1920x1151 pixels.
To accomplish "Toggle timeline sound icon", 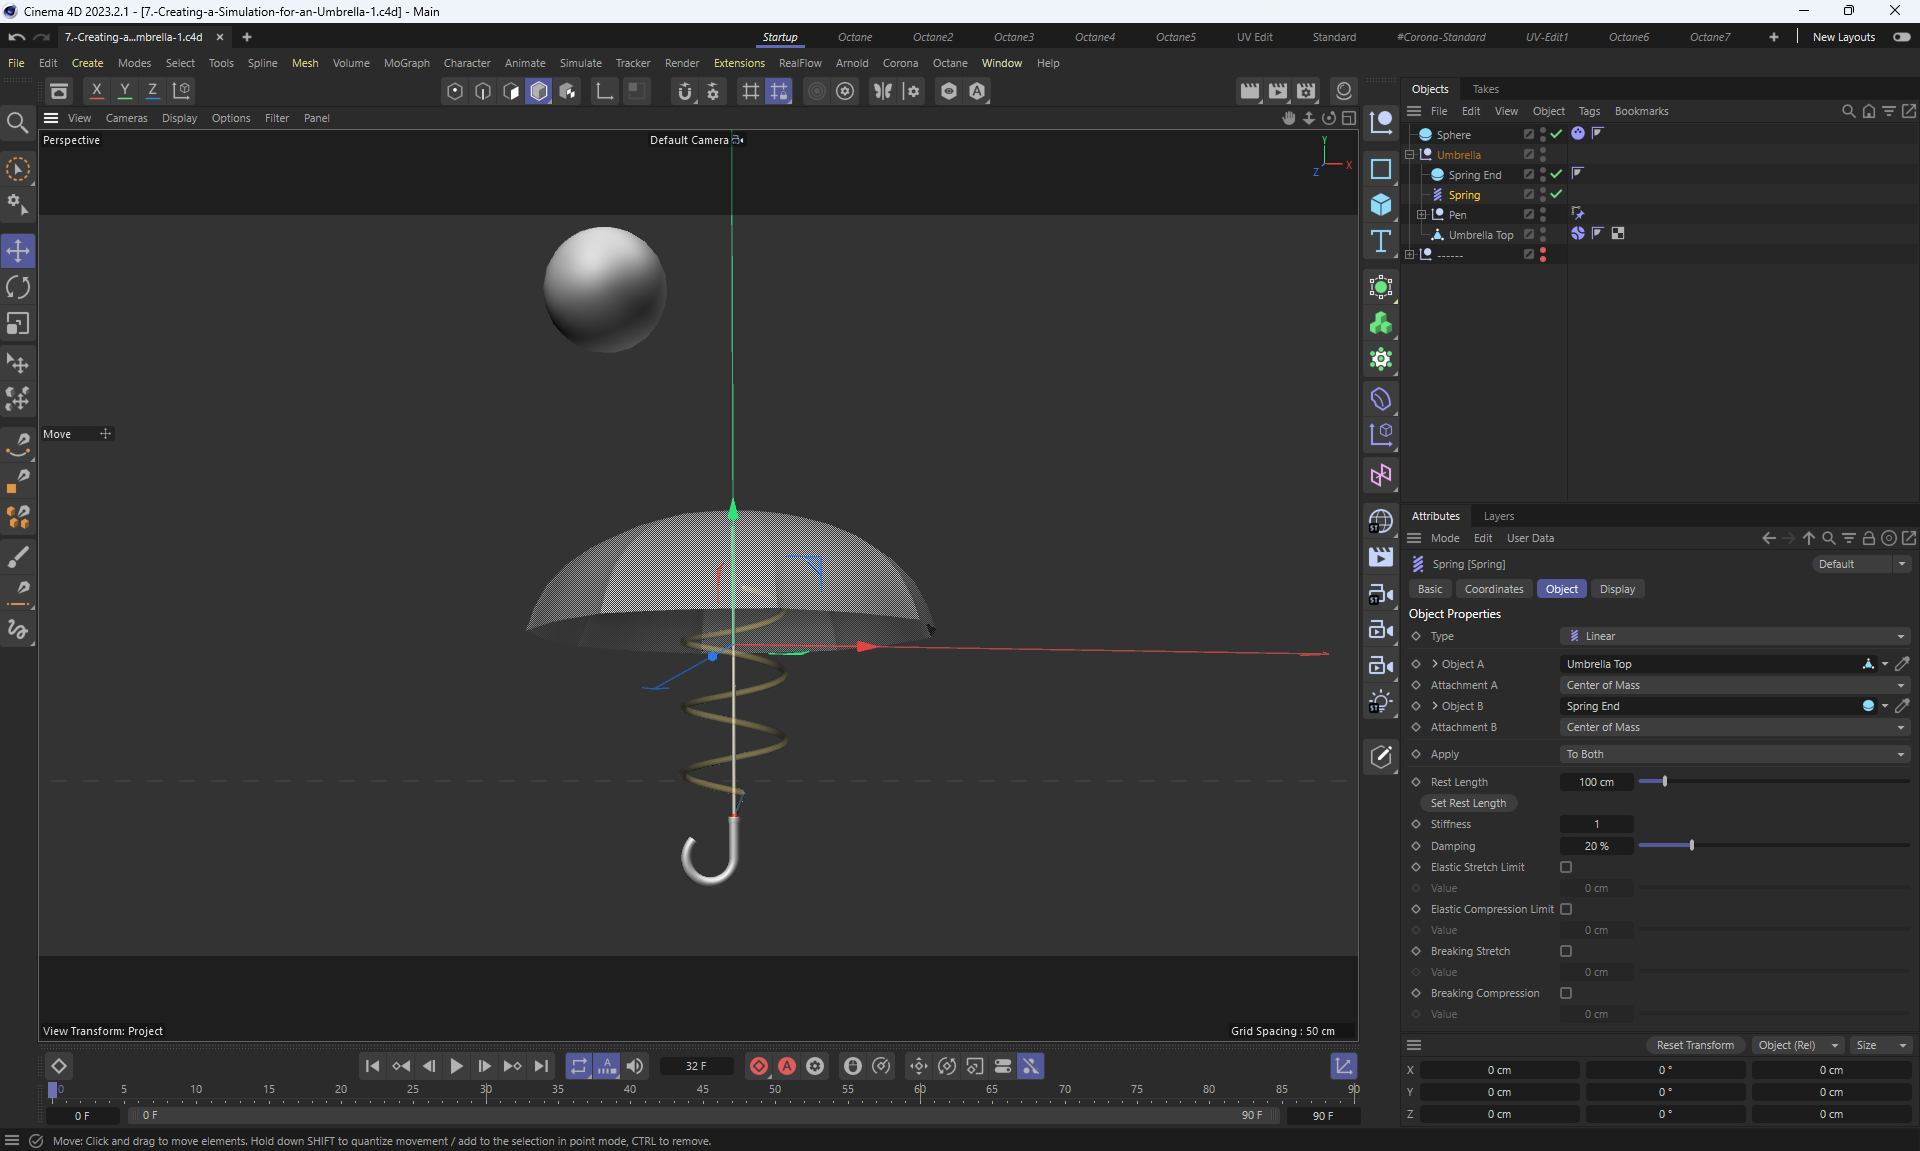I will 635,1066.
